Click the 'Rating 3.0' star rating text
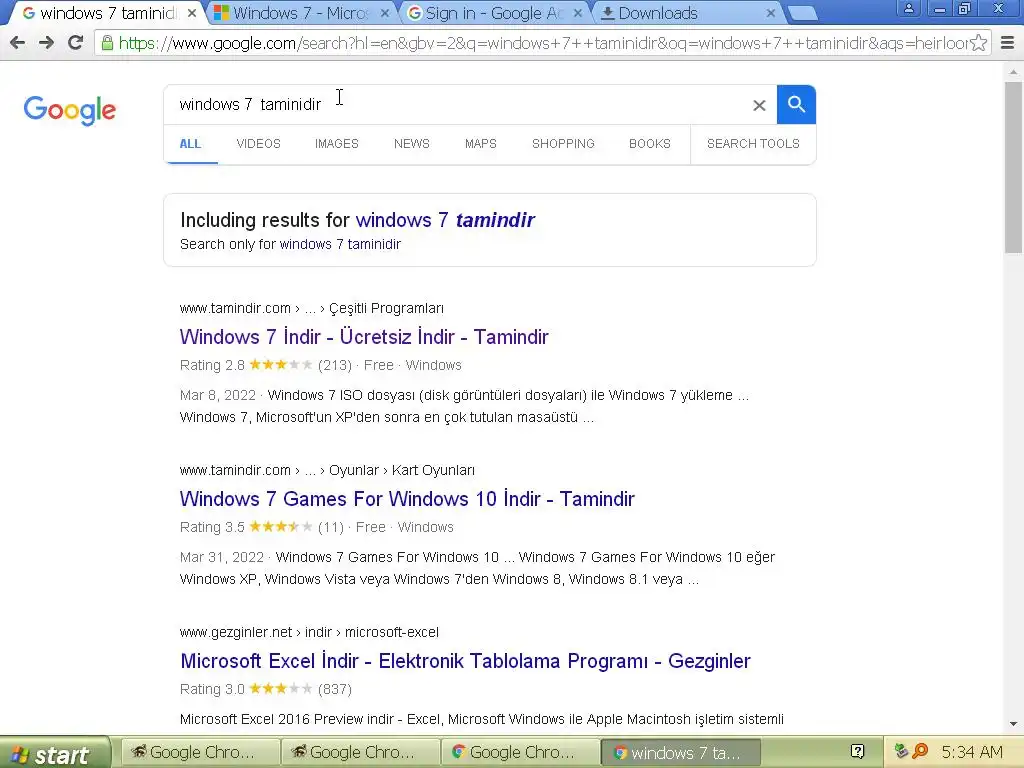This screenshot has height=768, width=1024. pyautogui.click(x=212, y=689)
